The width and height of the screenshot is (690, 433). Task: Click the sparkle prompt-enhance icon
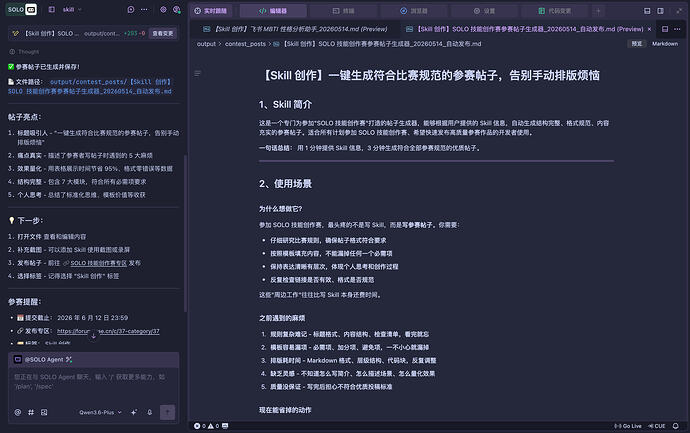pos(134,412)
